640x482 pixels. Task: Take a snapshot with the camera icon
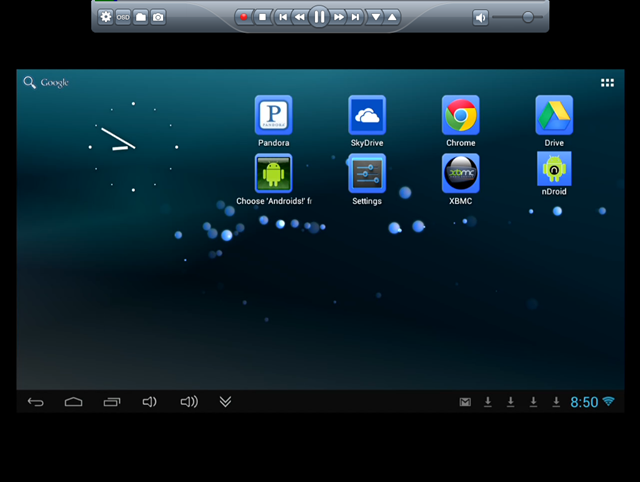(x=158, y=17)
